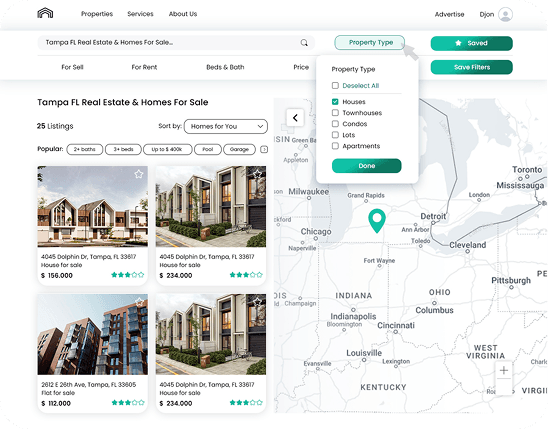Apply the Garage popular filter
Image resolution: width=548 pixels, height=429 pixels.
[239, 149]
